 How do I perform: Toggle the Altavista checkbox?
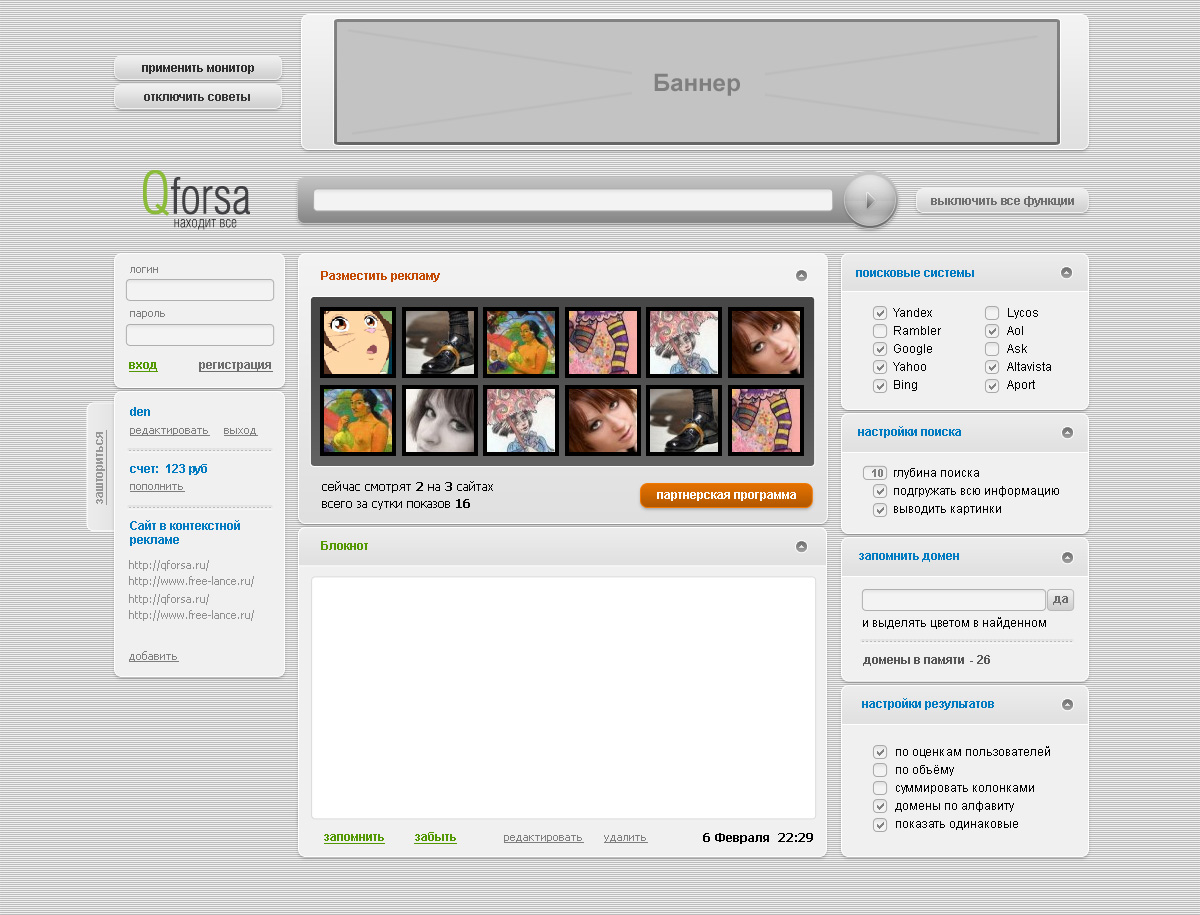(992, 367)
